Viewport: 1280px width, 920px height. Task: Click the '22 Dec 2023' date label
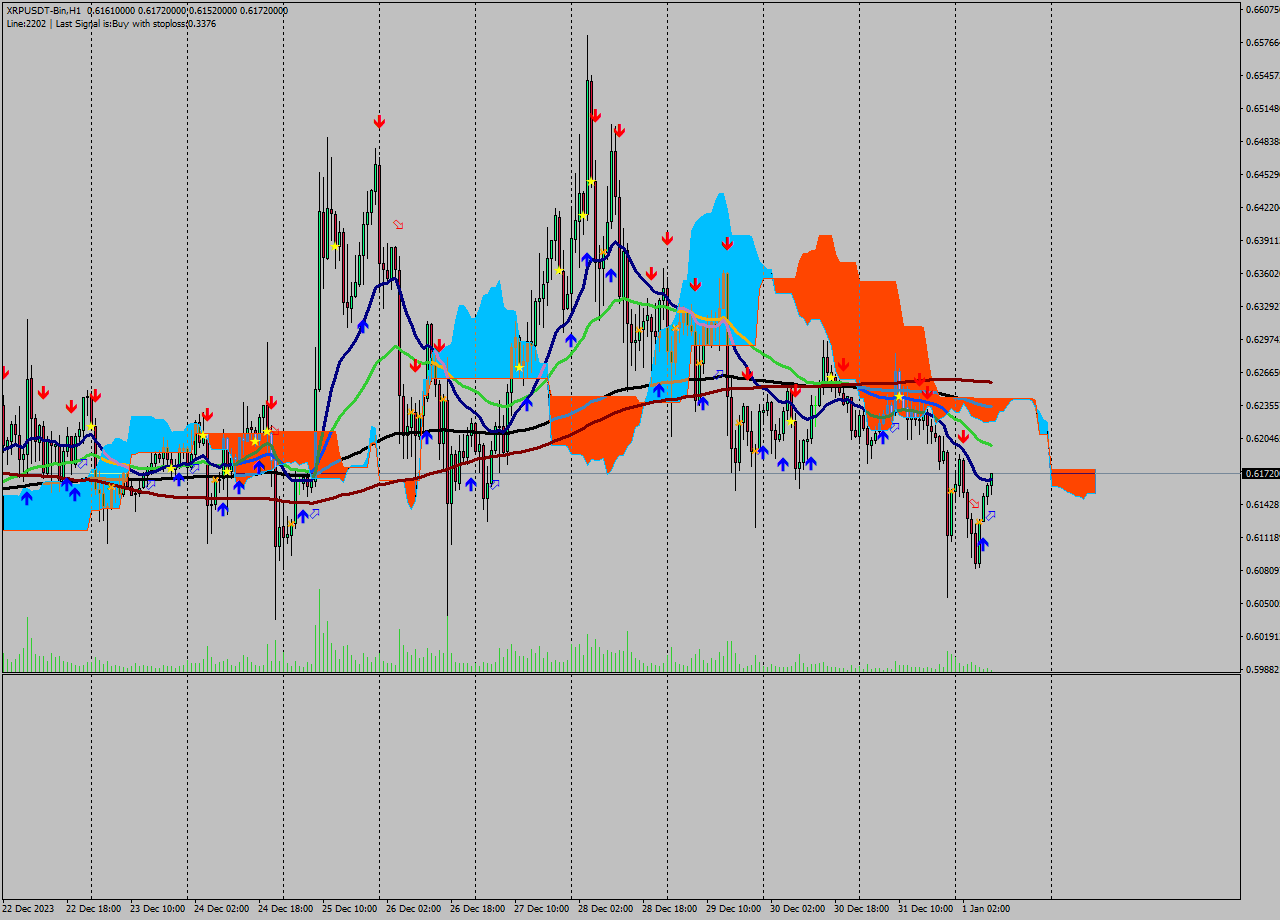(x=29, y=909)
